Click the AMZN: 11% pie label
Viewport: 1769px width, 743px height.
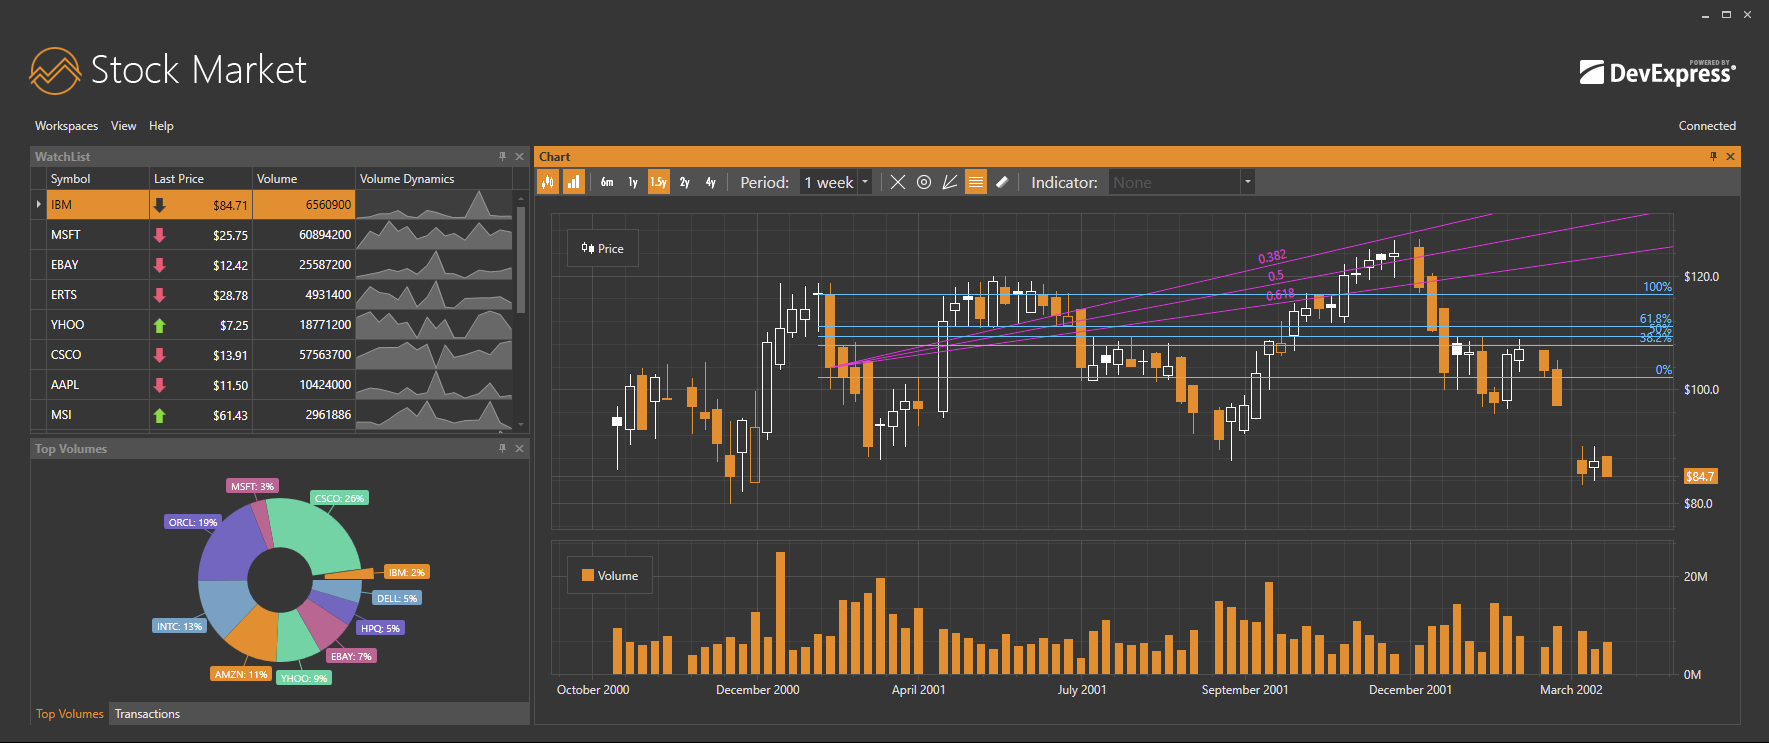pos(241,674)
